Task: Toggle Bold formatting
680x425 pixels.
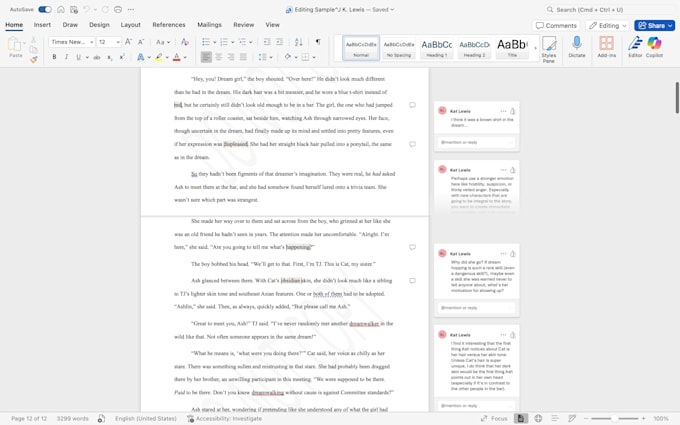Action: 54,57
